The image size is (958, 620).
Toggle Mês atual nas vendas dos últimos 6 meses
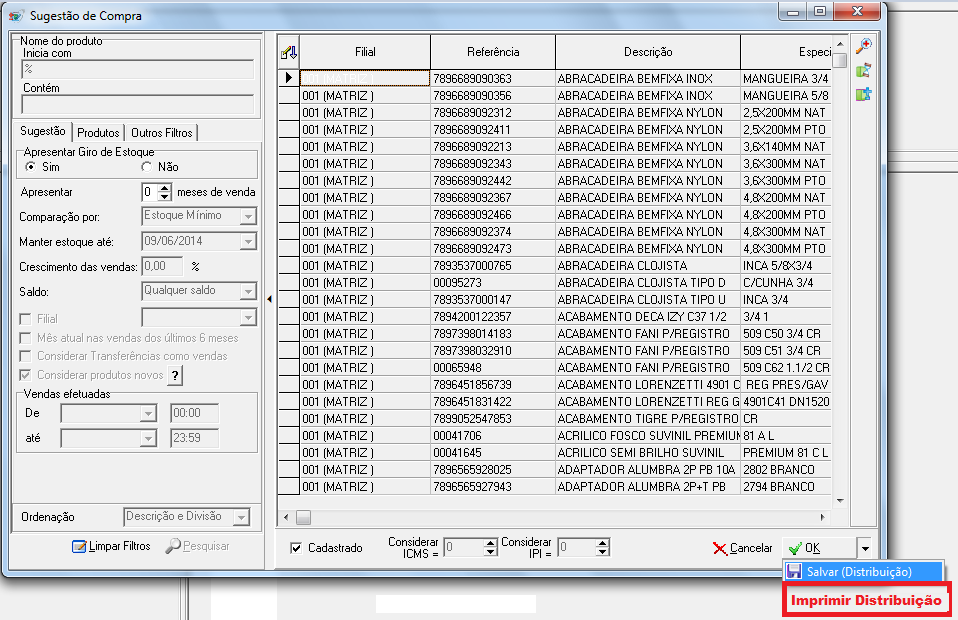(x=25, y=338)
